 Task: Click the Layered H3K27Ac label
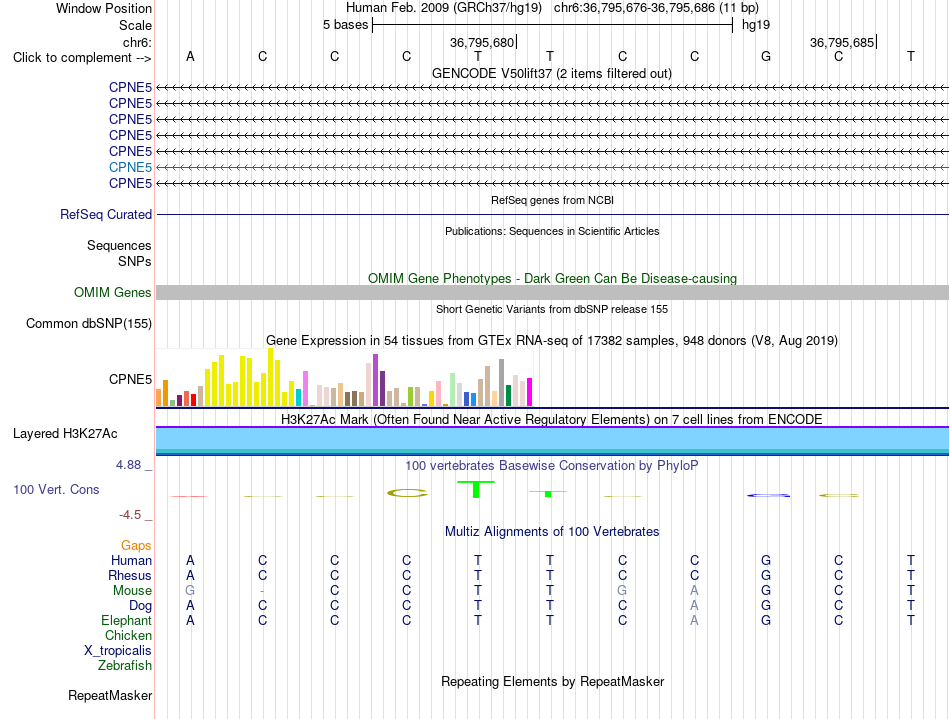point(65,434)
